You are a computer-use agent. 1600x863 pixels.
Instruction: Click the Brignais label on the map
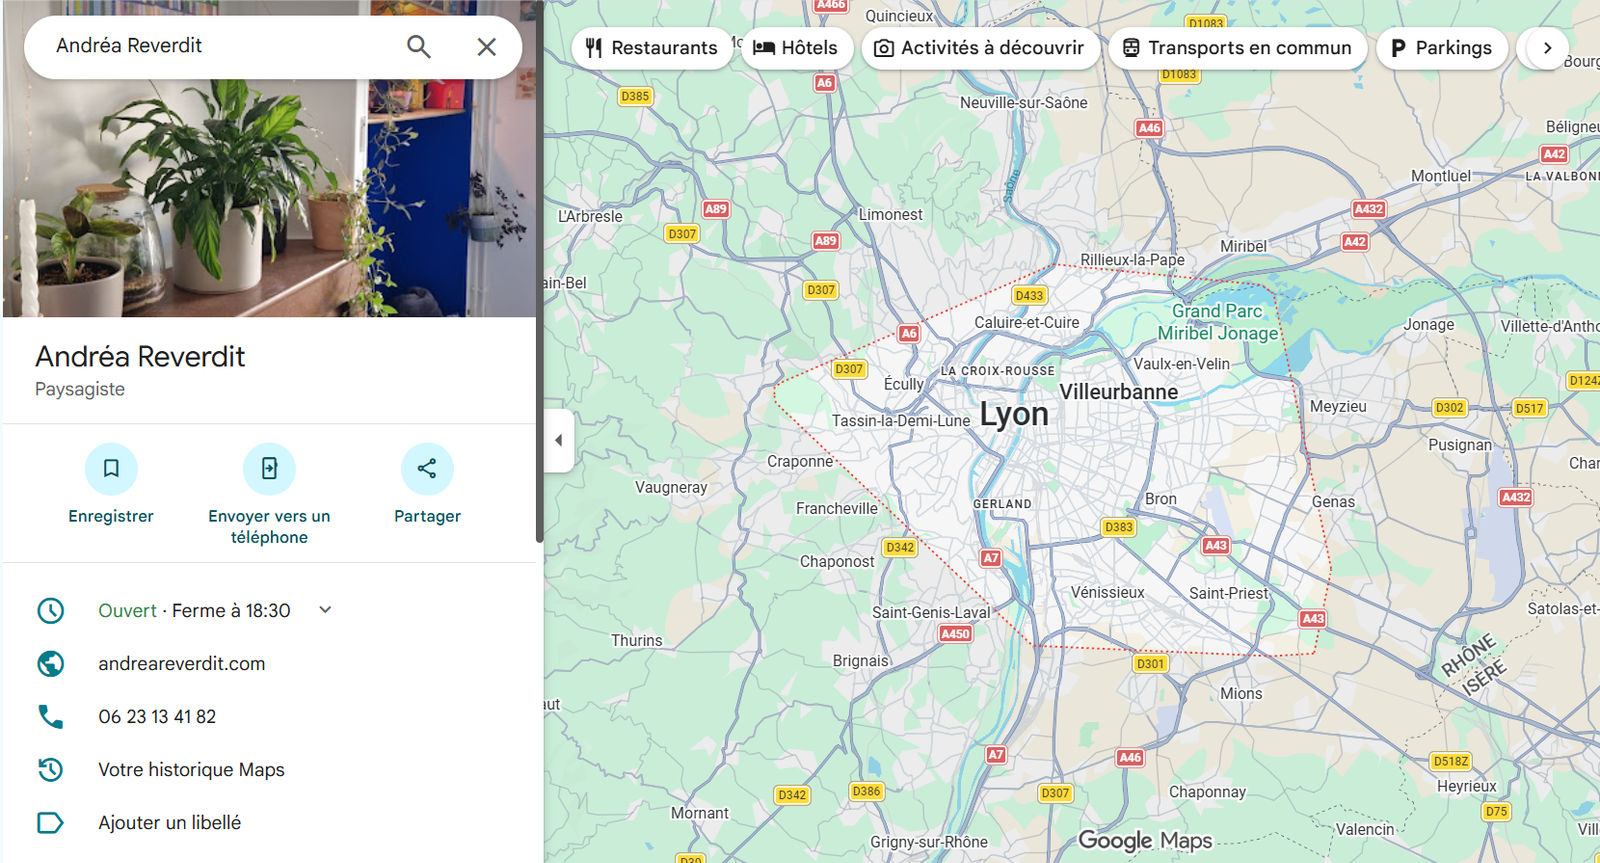pyautogui.click(x=861, y=661)
